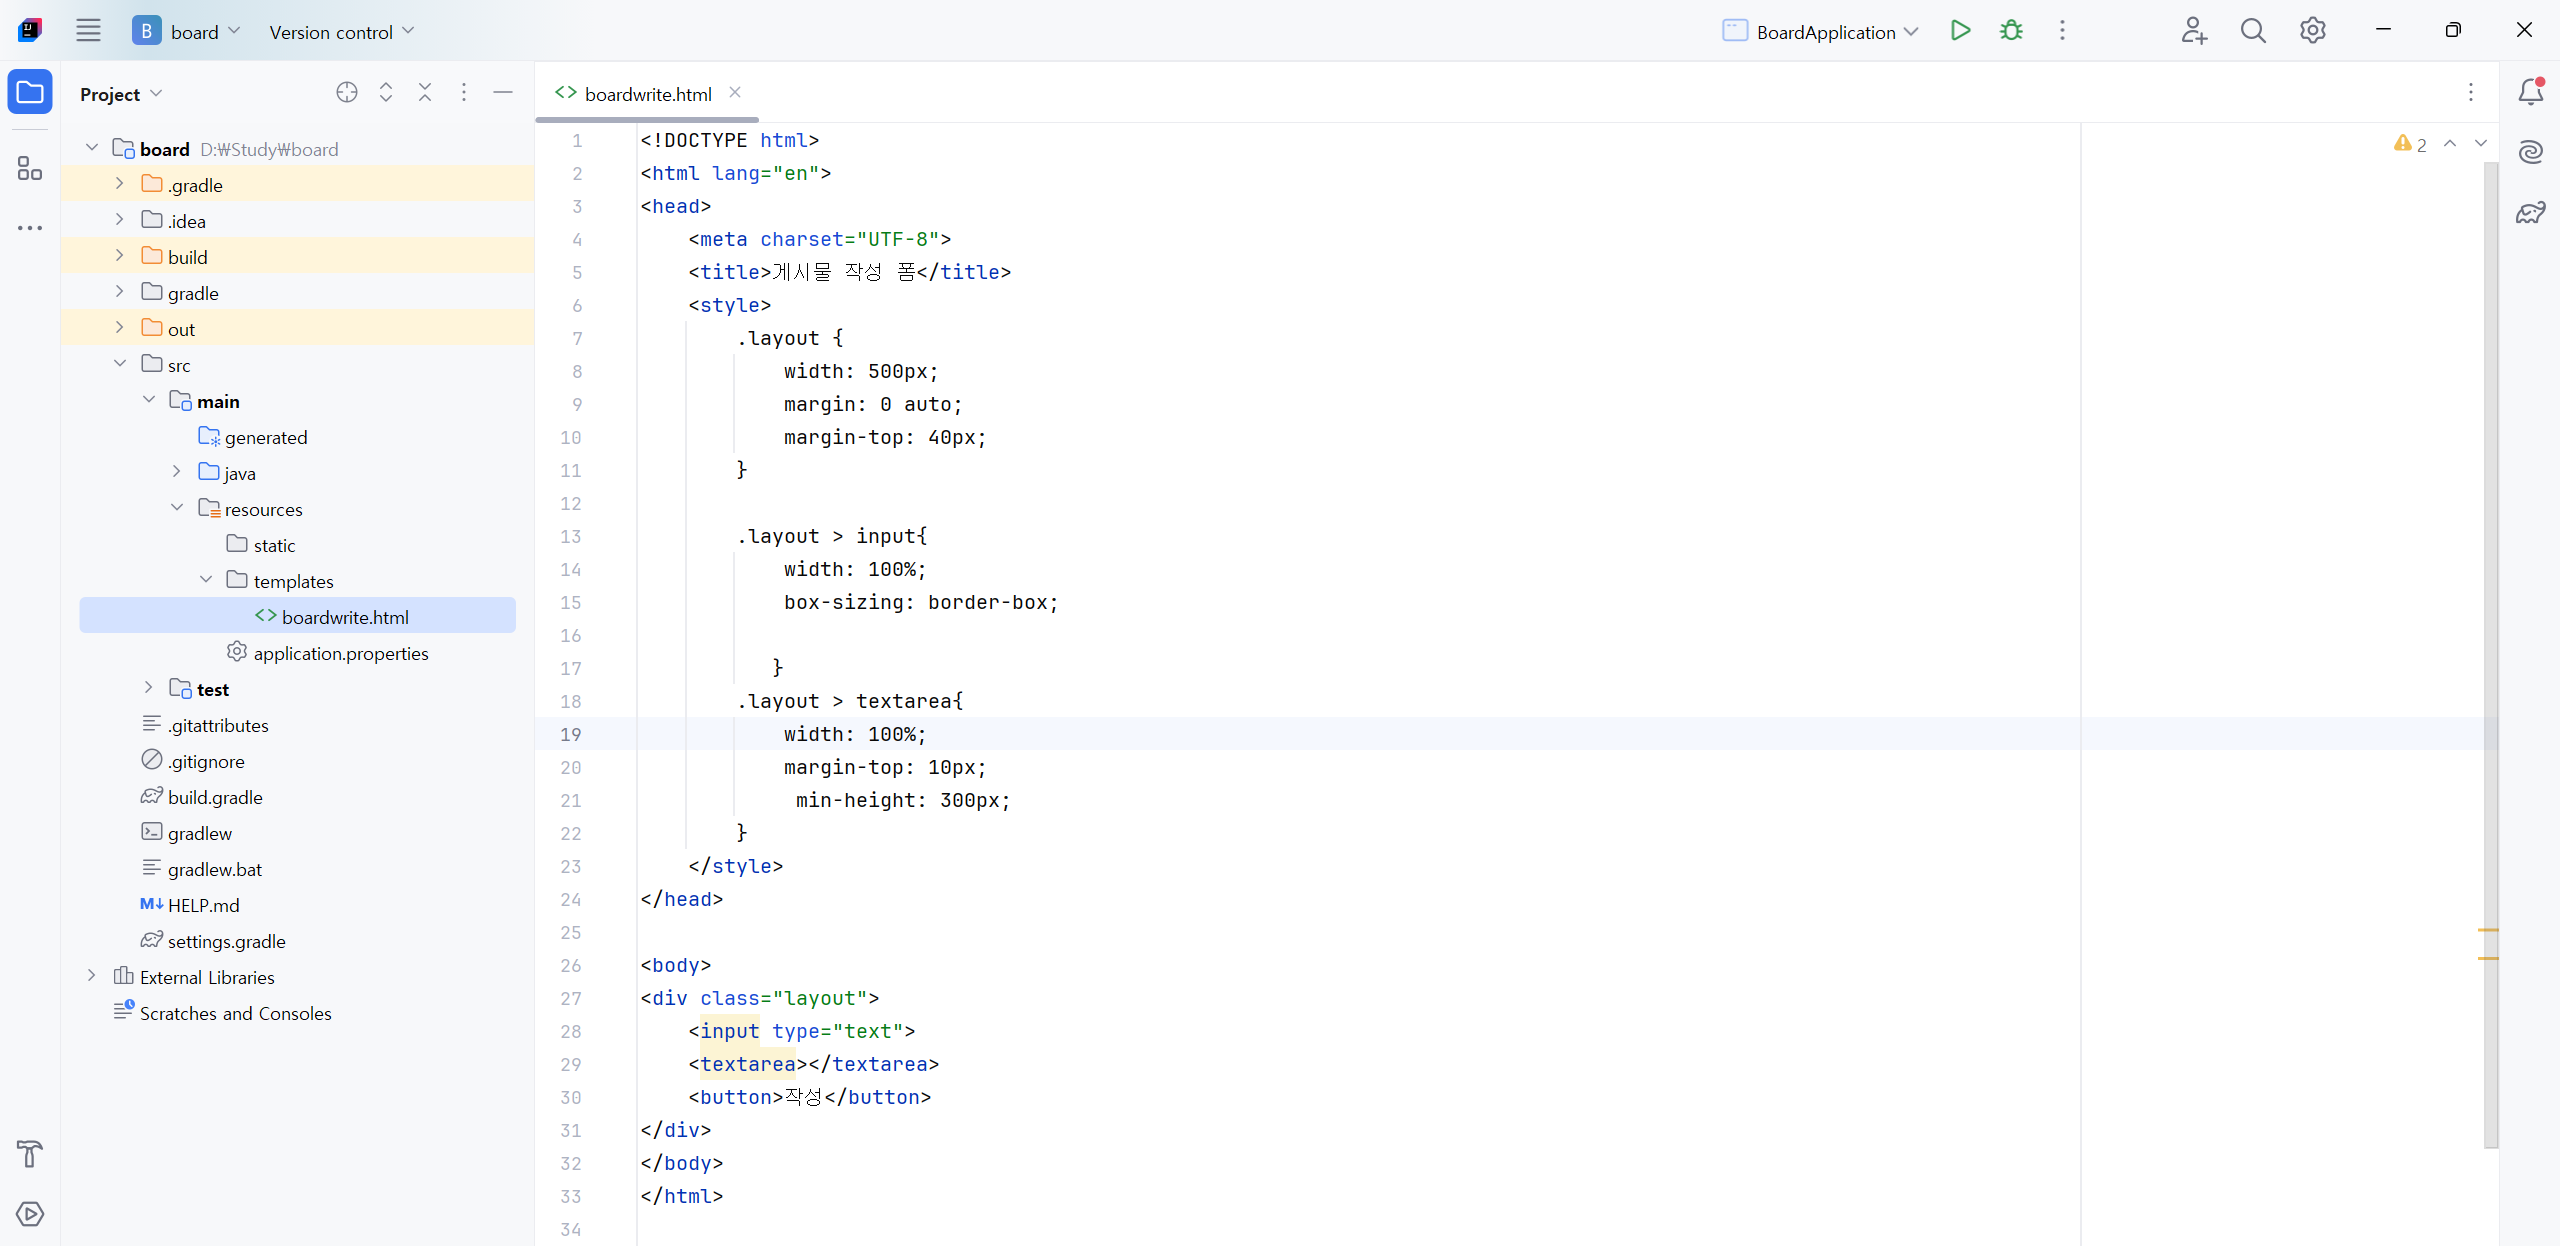Open build.gradle file in the tree
2560x1246 pixels.
pos(215,797)
